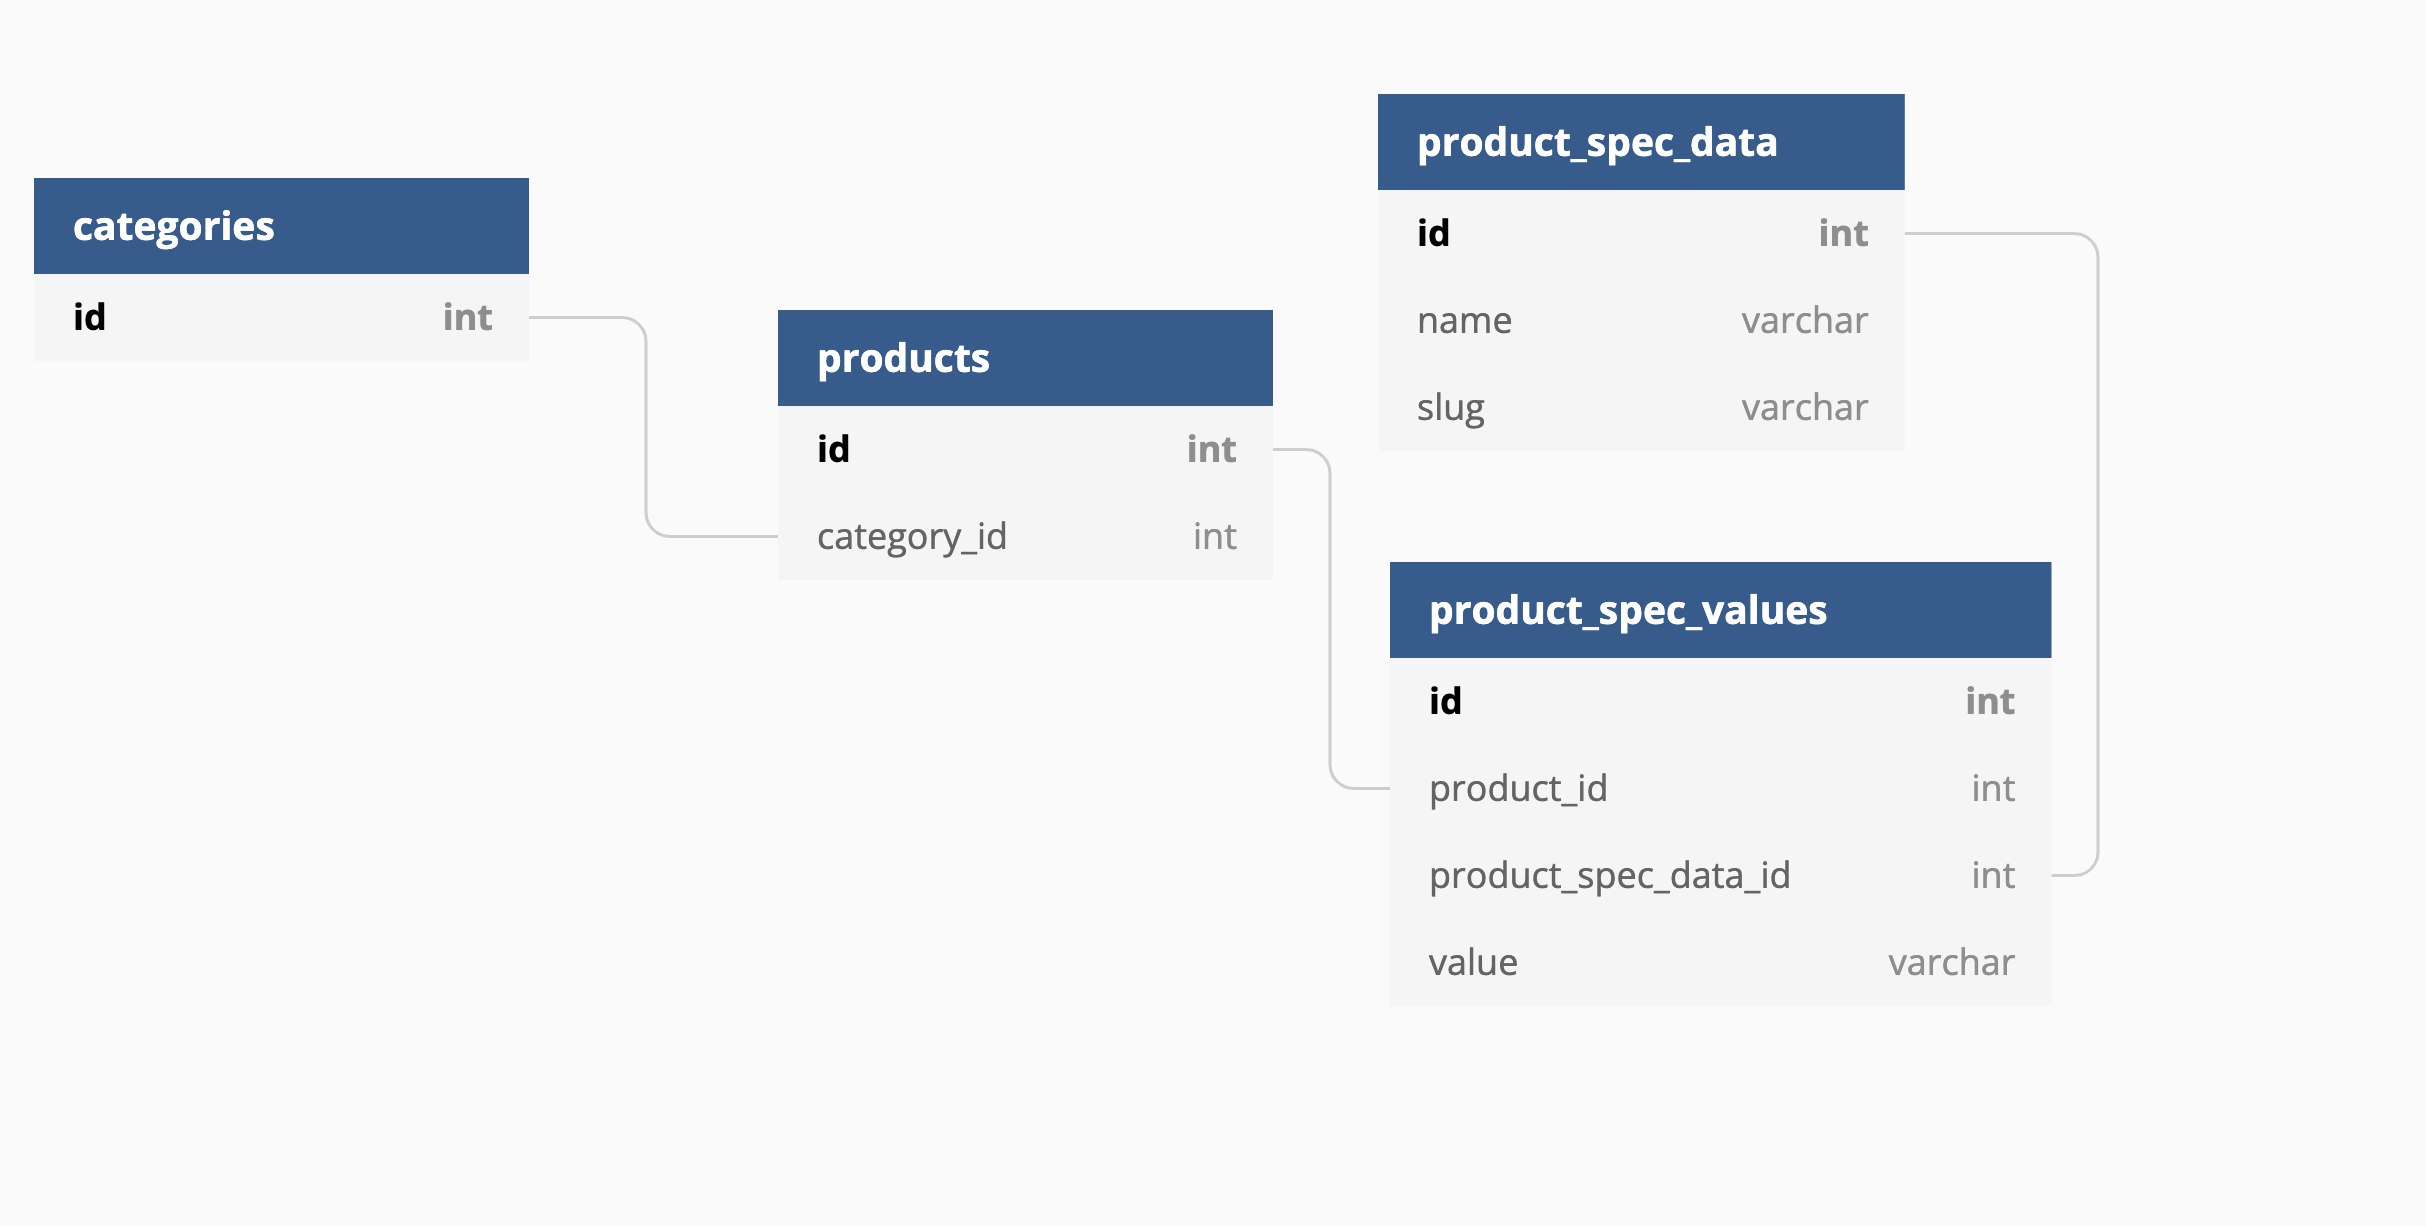Click the int type of category_id column

point(1214,537)
